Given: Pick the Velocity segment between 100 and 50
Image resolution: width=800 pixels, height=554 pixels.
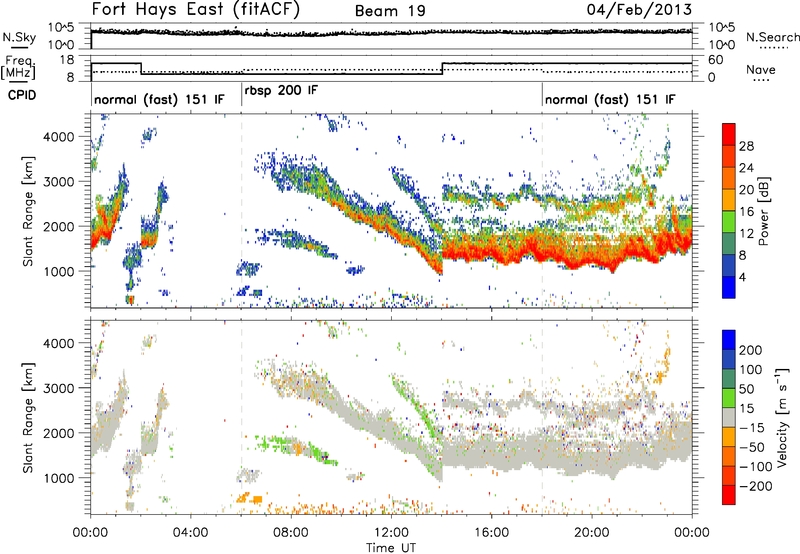Looking at the screenshot, I should pyautogui.click(x=729, y=379).
